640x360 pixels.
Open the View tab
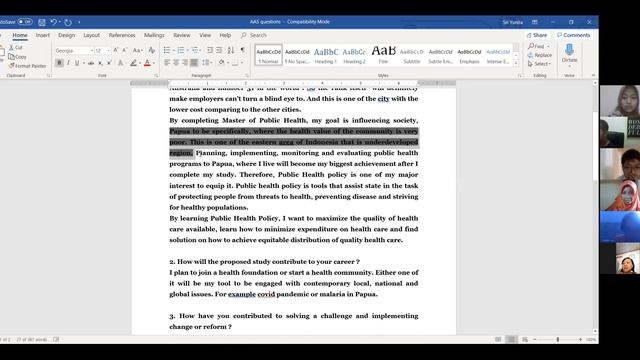click(205, 36)
